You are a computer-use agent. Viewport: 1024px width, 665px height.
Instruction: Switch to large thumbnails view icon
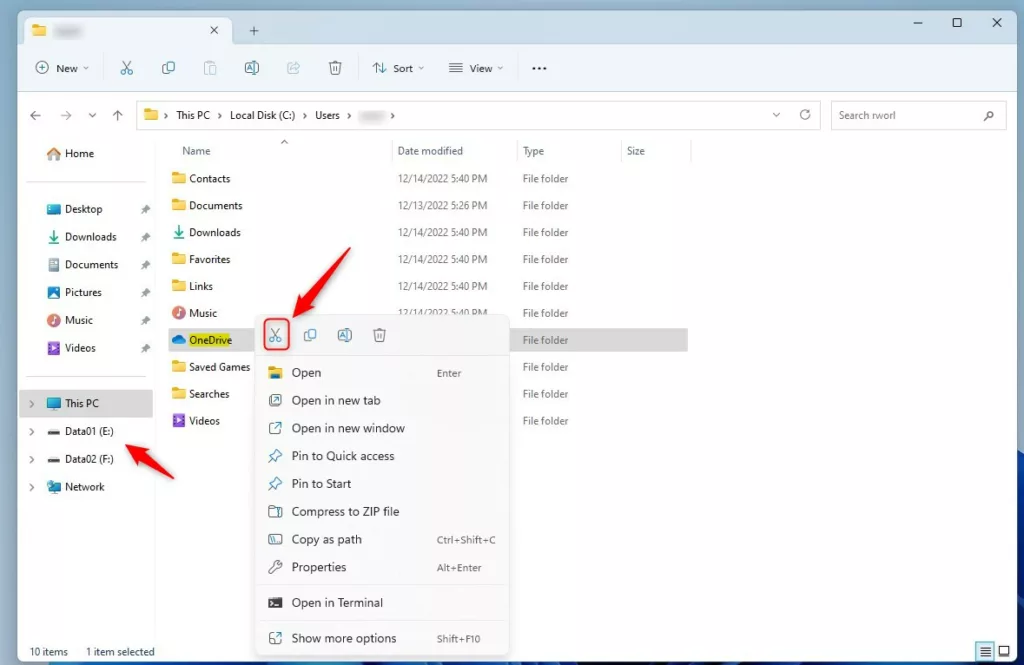(1004, 652)
